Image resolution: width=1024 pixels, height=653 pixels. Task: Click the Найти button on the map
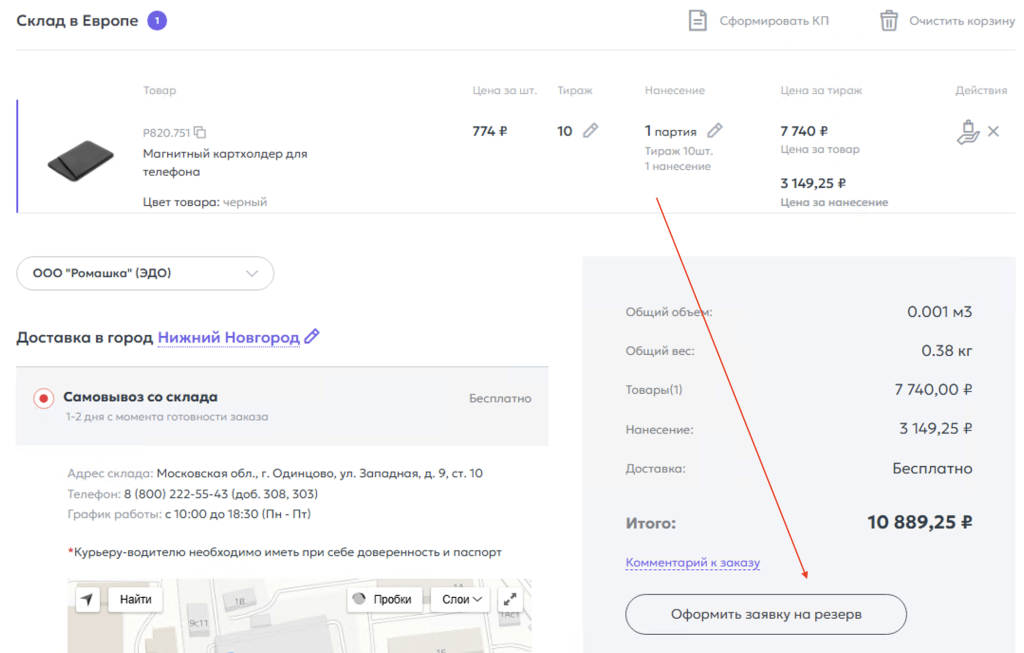135,599
